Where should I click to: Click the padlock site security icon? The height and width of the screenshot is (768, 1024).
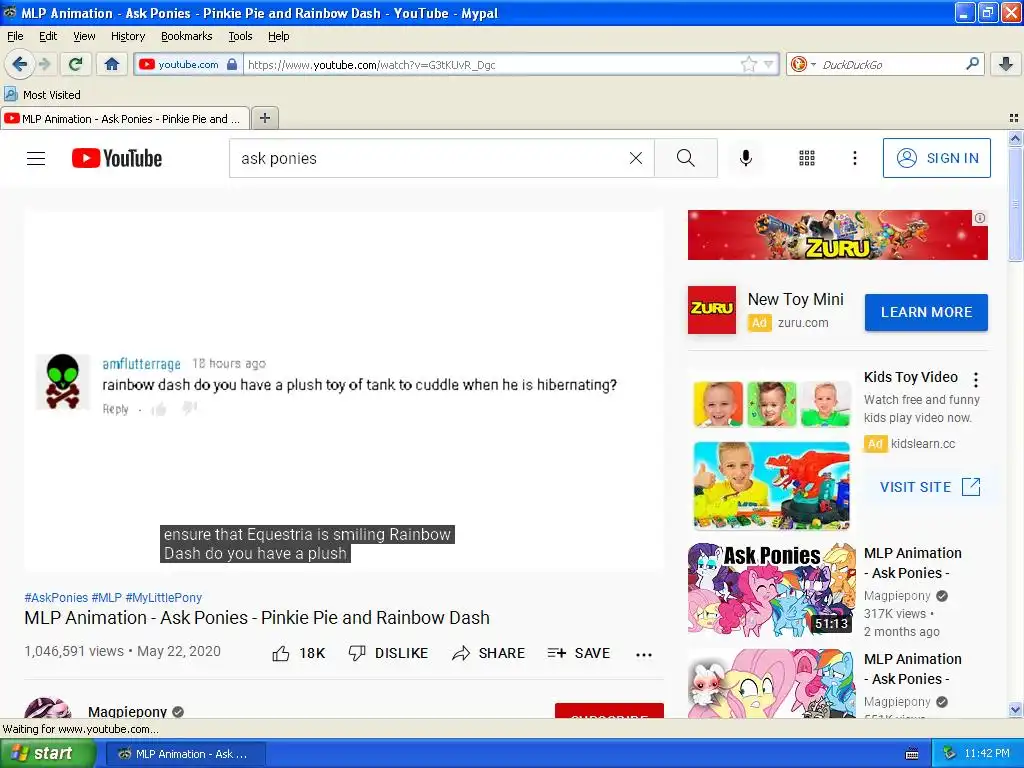pos(232,64)
